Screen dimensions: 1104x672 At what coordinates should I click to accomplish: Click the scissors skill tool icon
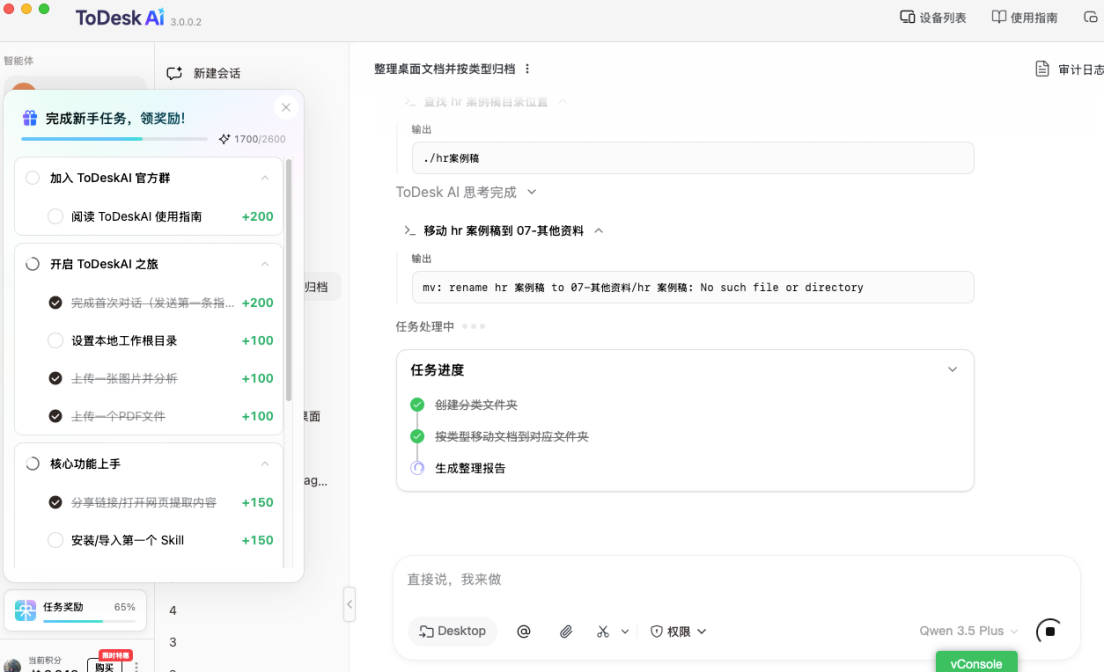603,631
